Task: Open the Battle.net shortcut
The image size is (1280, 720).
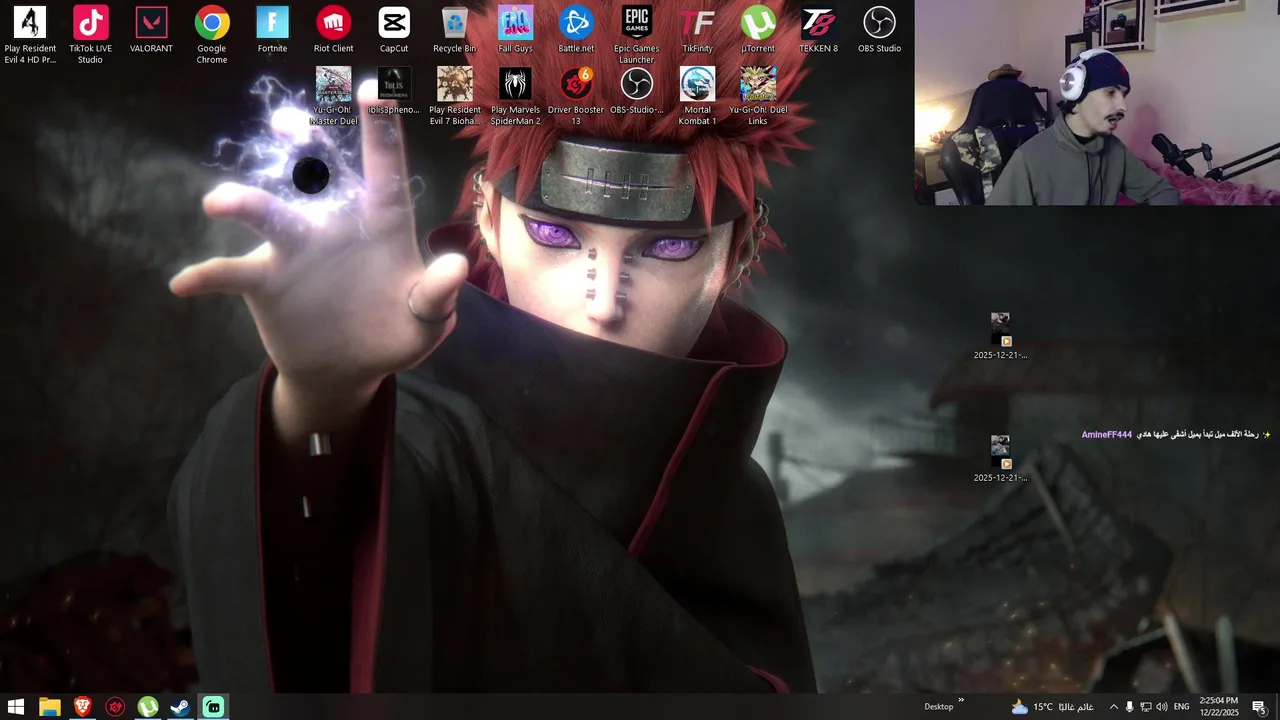Action: pyautogui.click(x=576, y=30)
